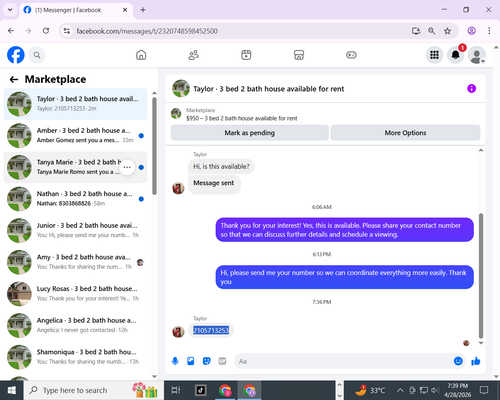Click the Windows taskbar search box
Viewport: 500px width, 400px height.
click(94, 390)
